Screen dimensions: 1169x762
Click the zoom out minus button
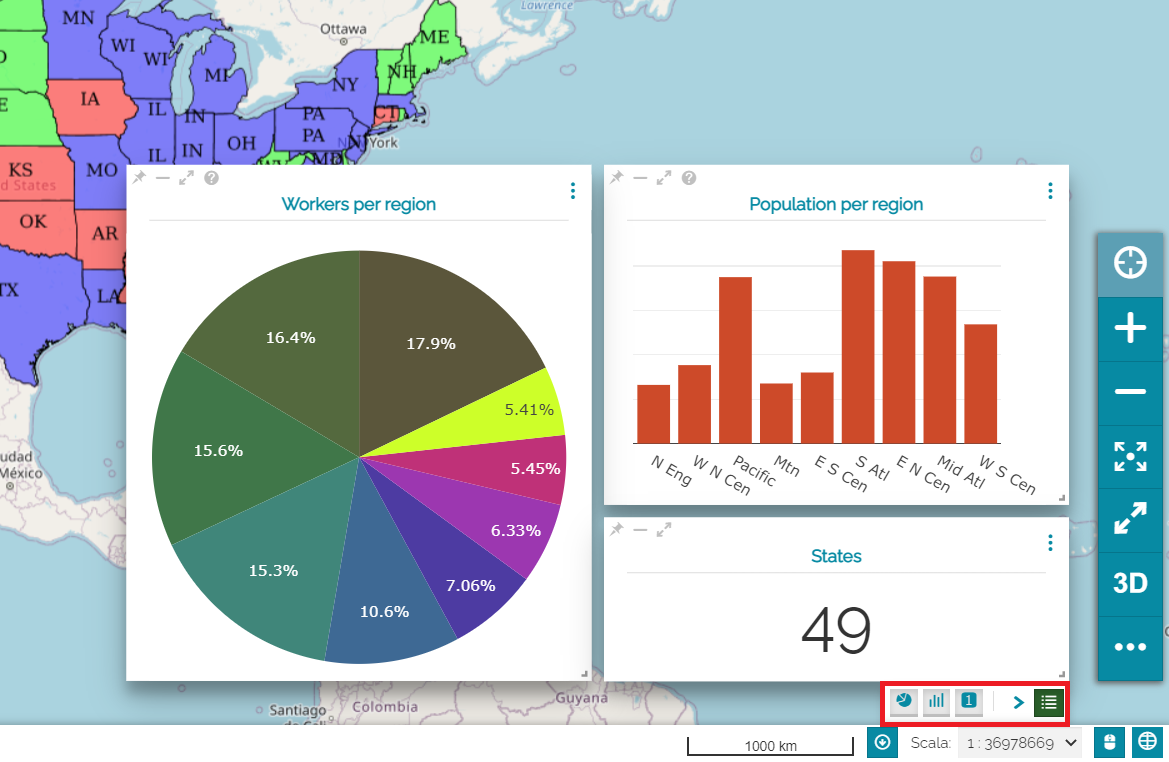(1130, 392)
